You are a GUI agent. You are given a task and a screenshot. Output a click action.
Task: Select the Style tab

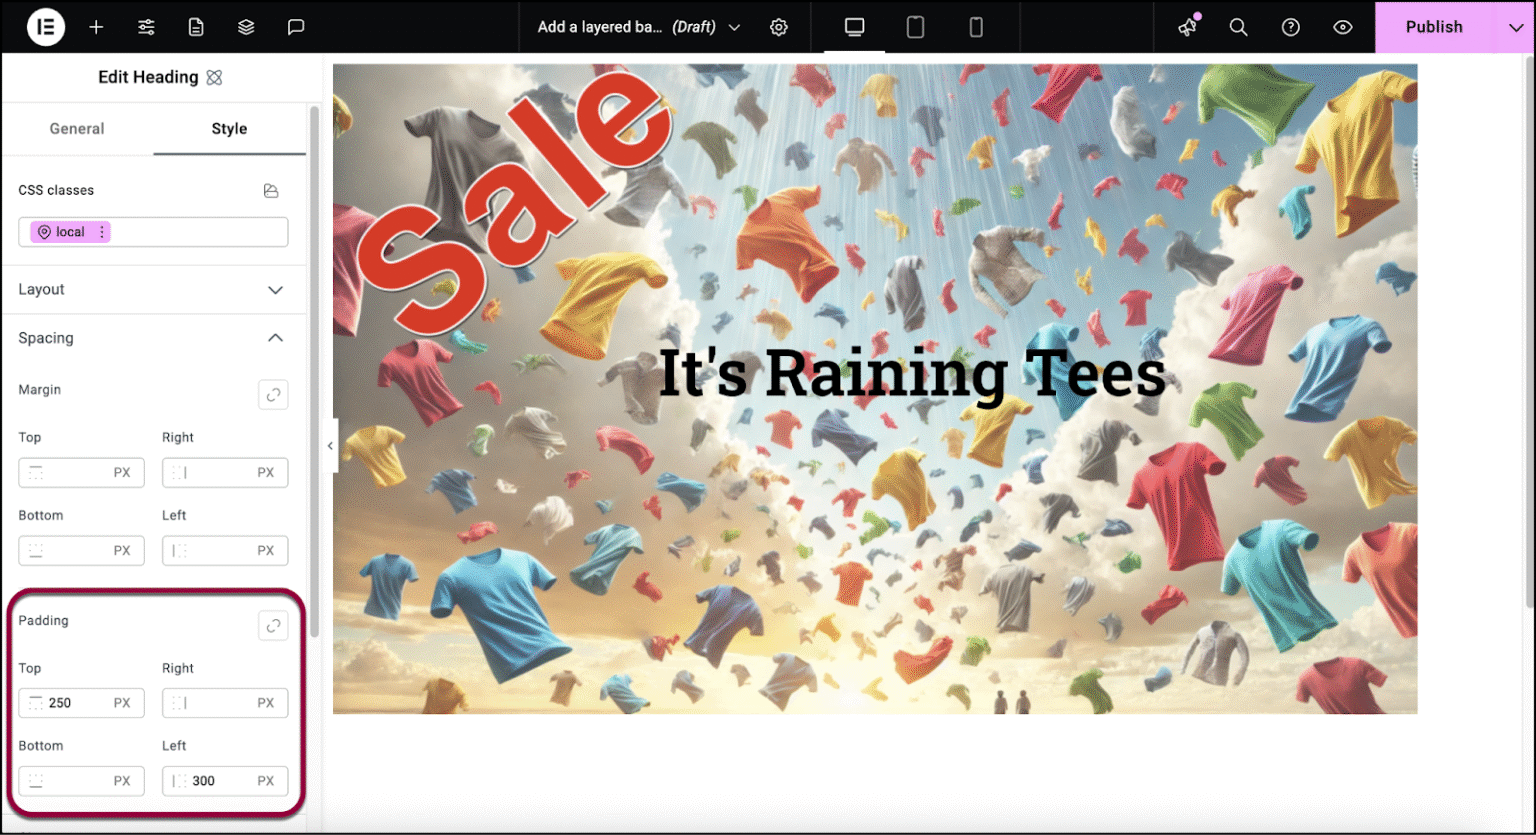(229, 128)
